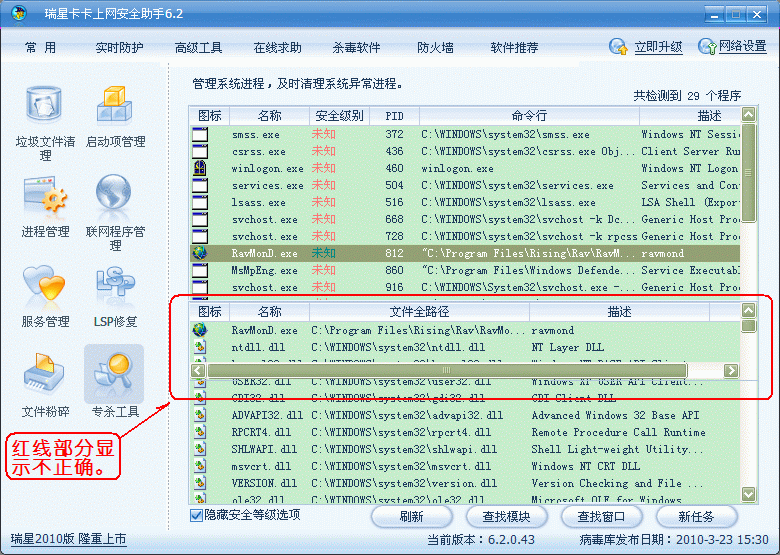This screenshot has height=555, width=780.
Task: Click the app logo in the title bar
Action: point(18,13)
